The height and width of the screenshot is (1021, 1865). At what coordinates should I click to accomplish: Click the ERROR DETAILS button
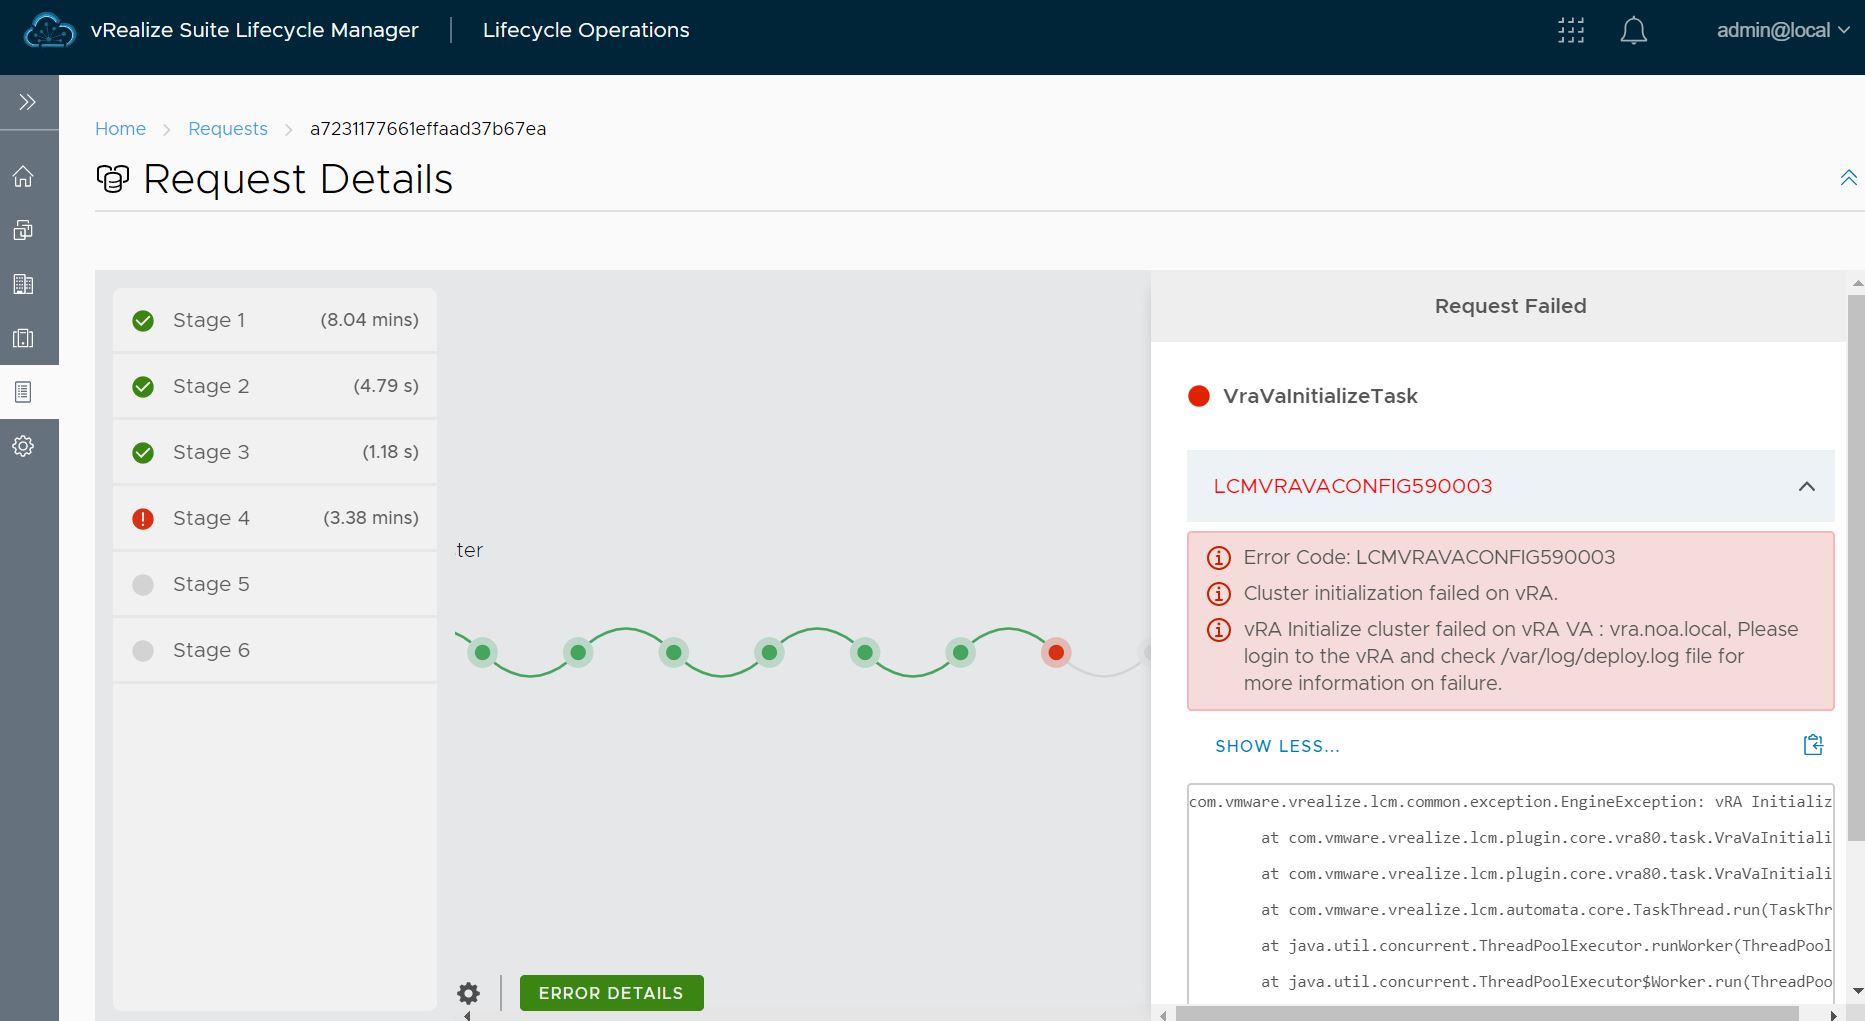pos(611,993)
